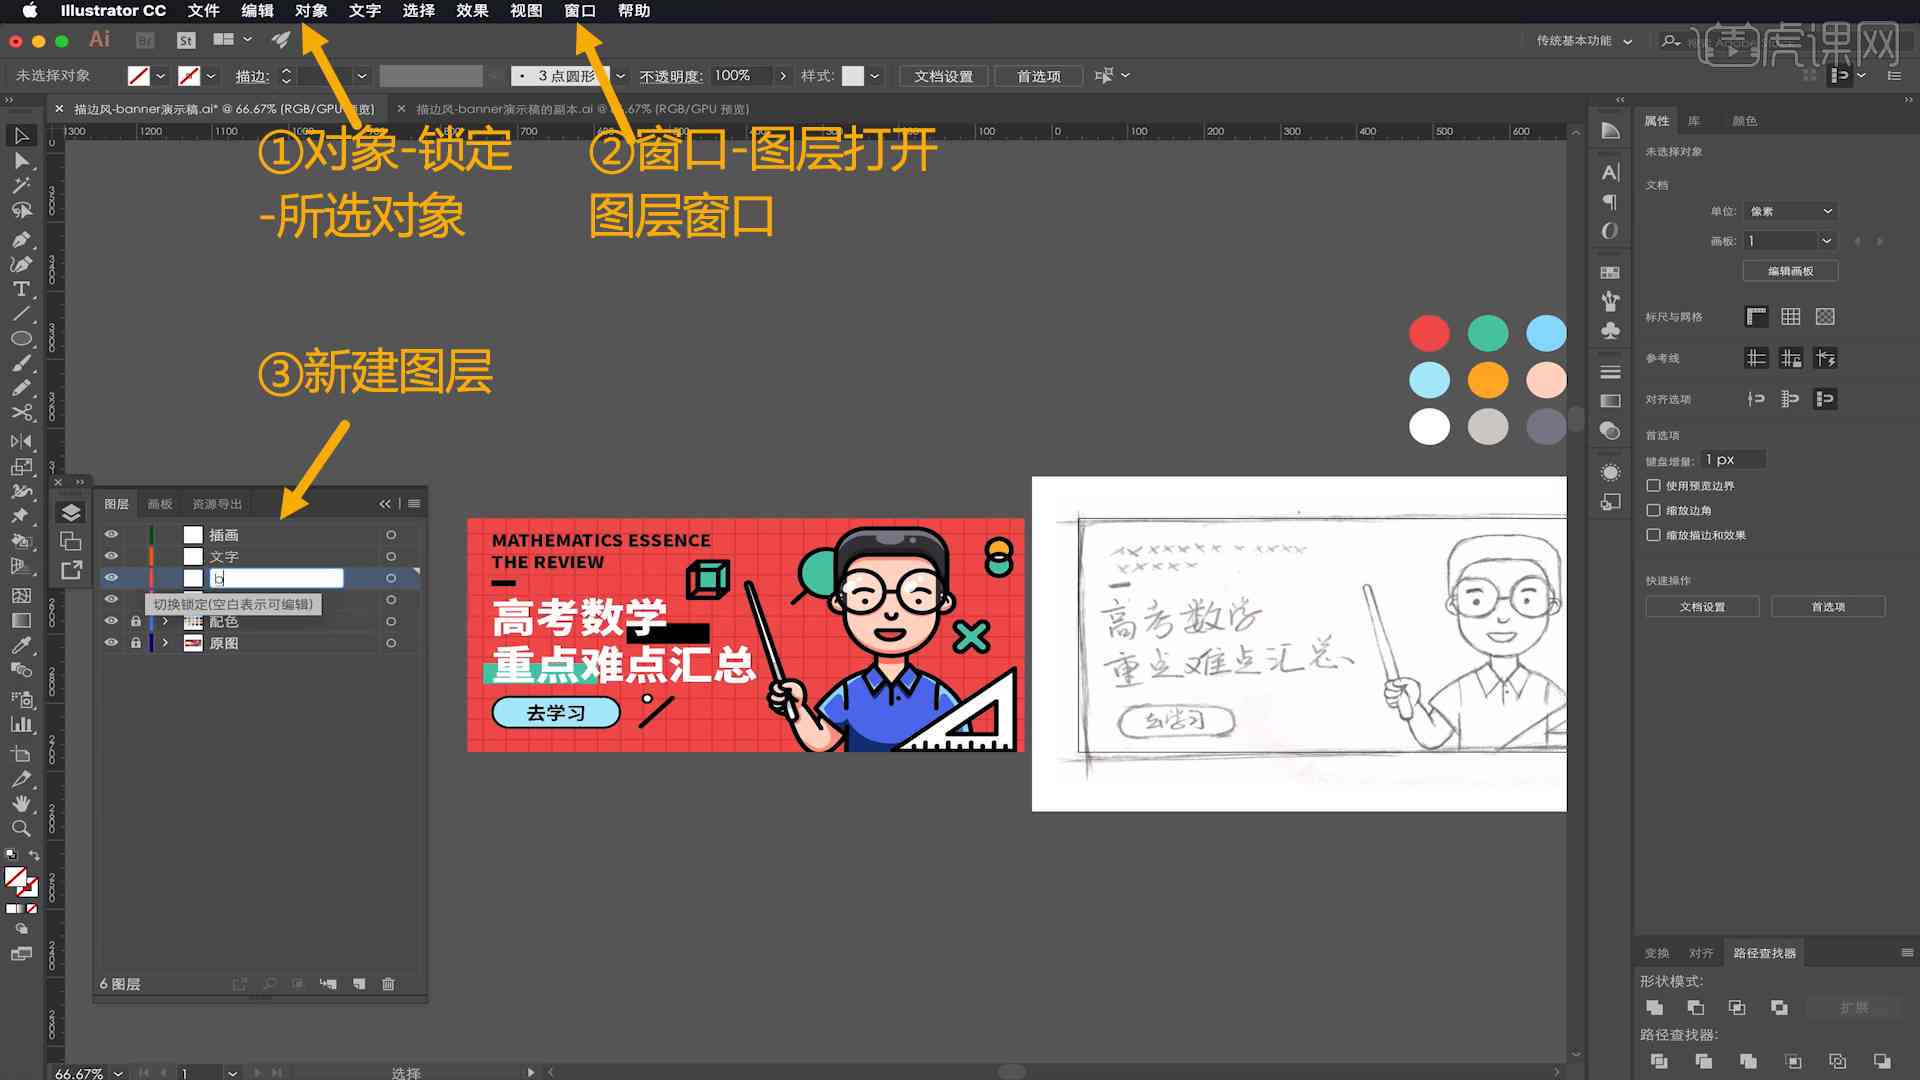
Task: Click the Stroke color icon
Action: pos(190,75)
